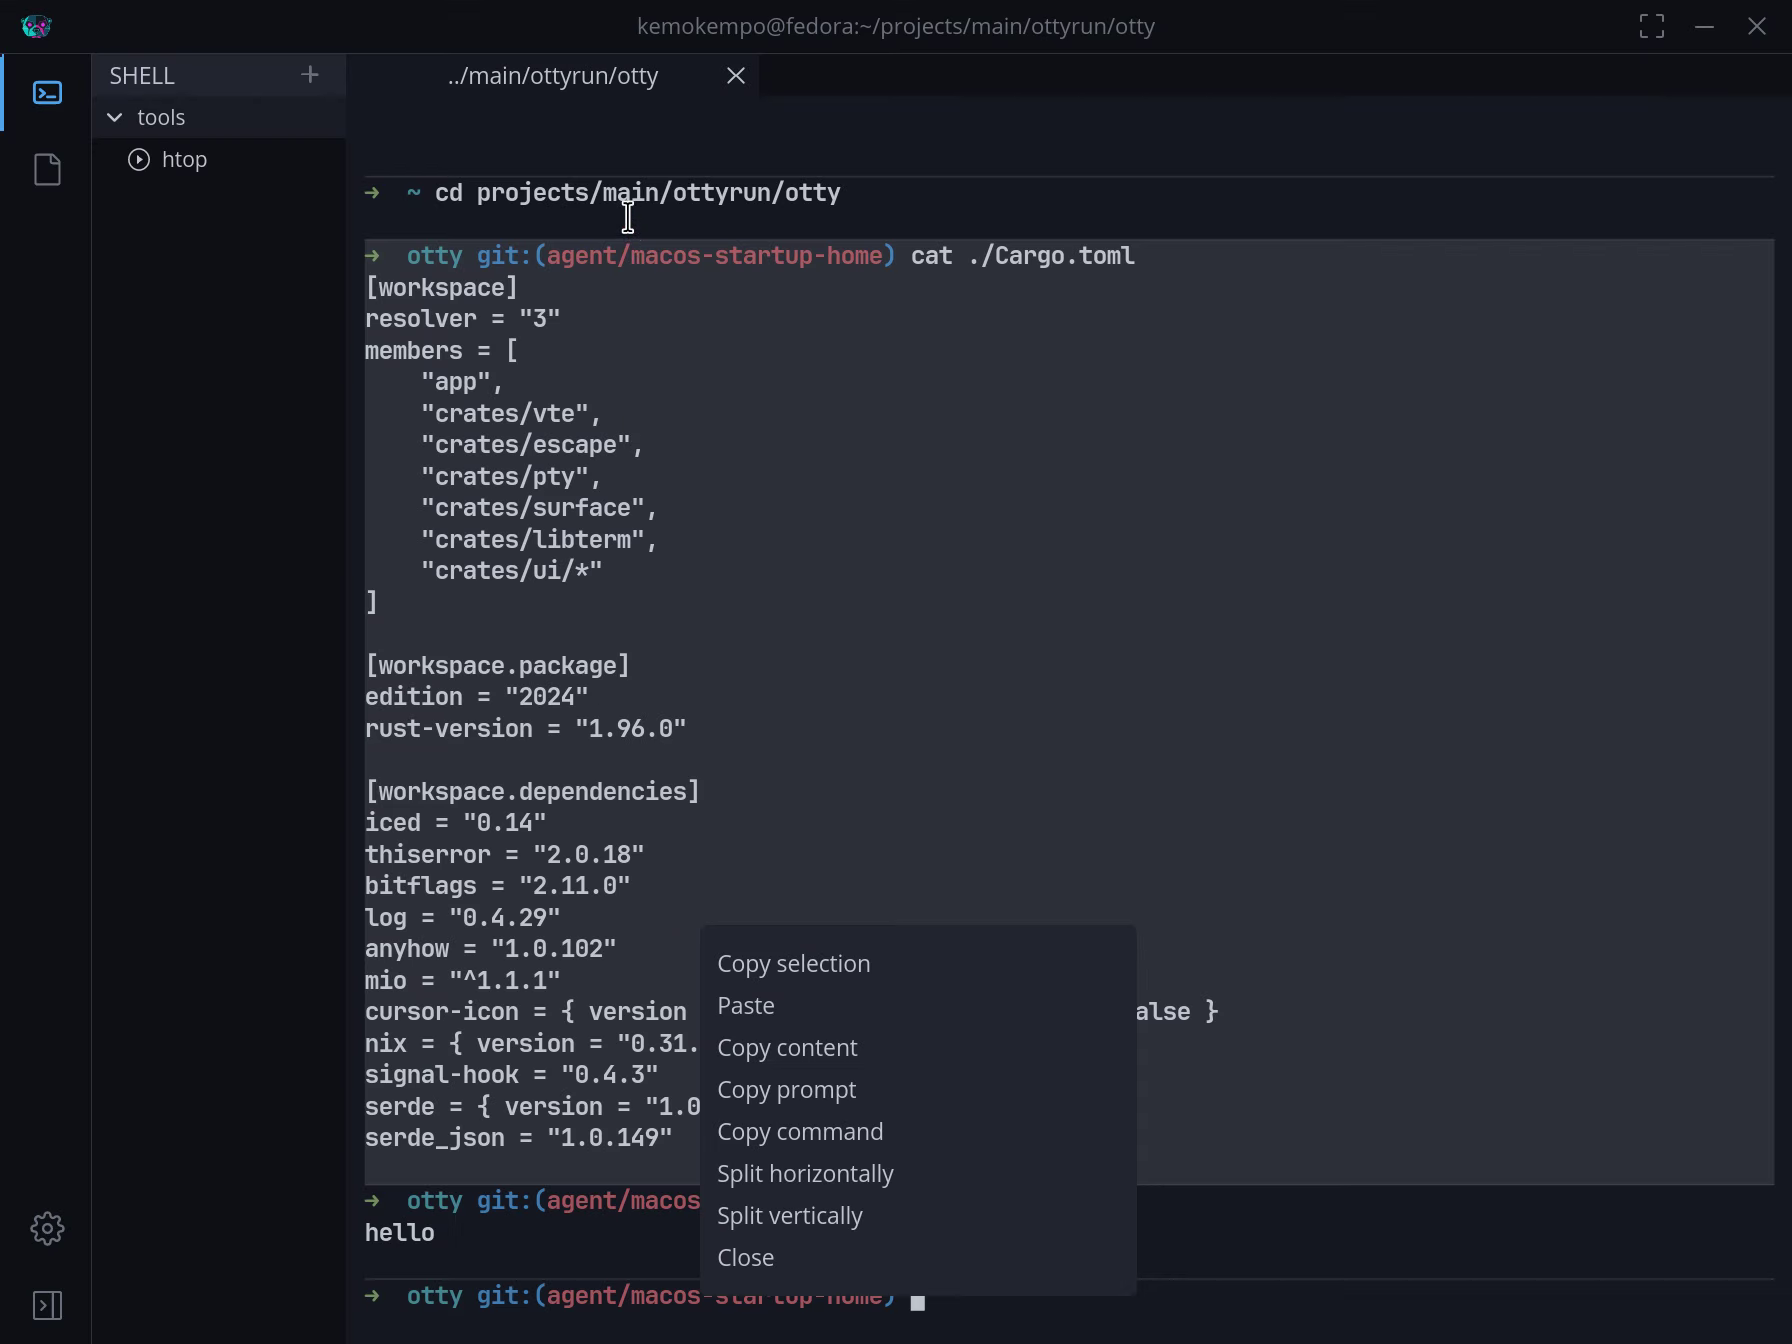Screen dimensions: 1792x1344
Task: Click the '"crates/ui/*"' member line
Action: [x=511, y=571]
